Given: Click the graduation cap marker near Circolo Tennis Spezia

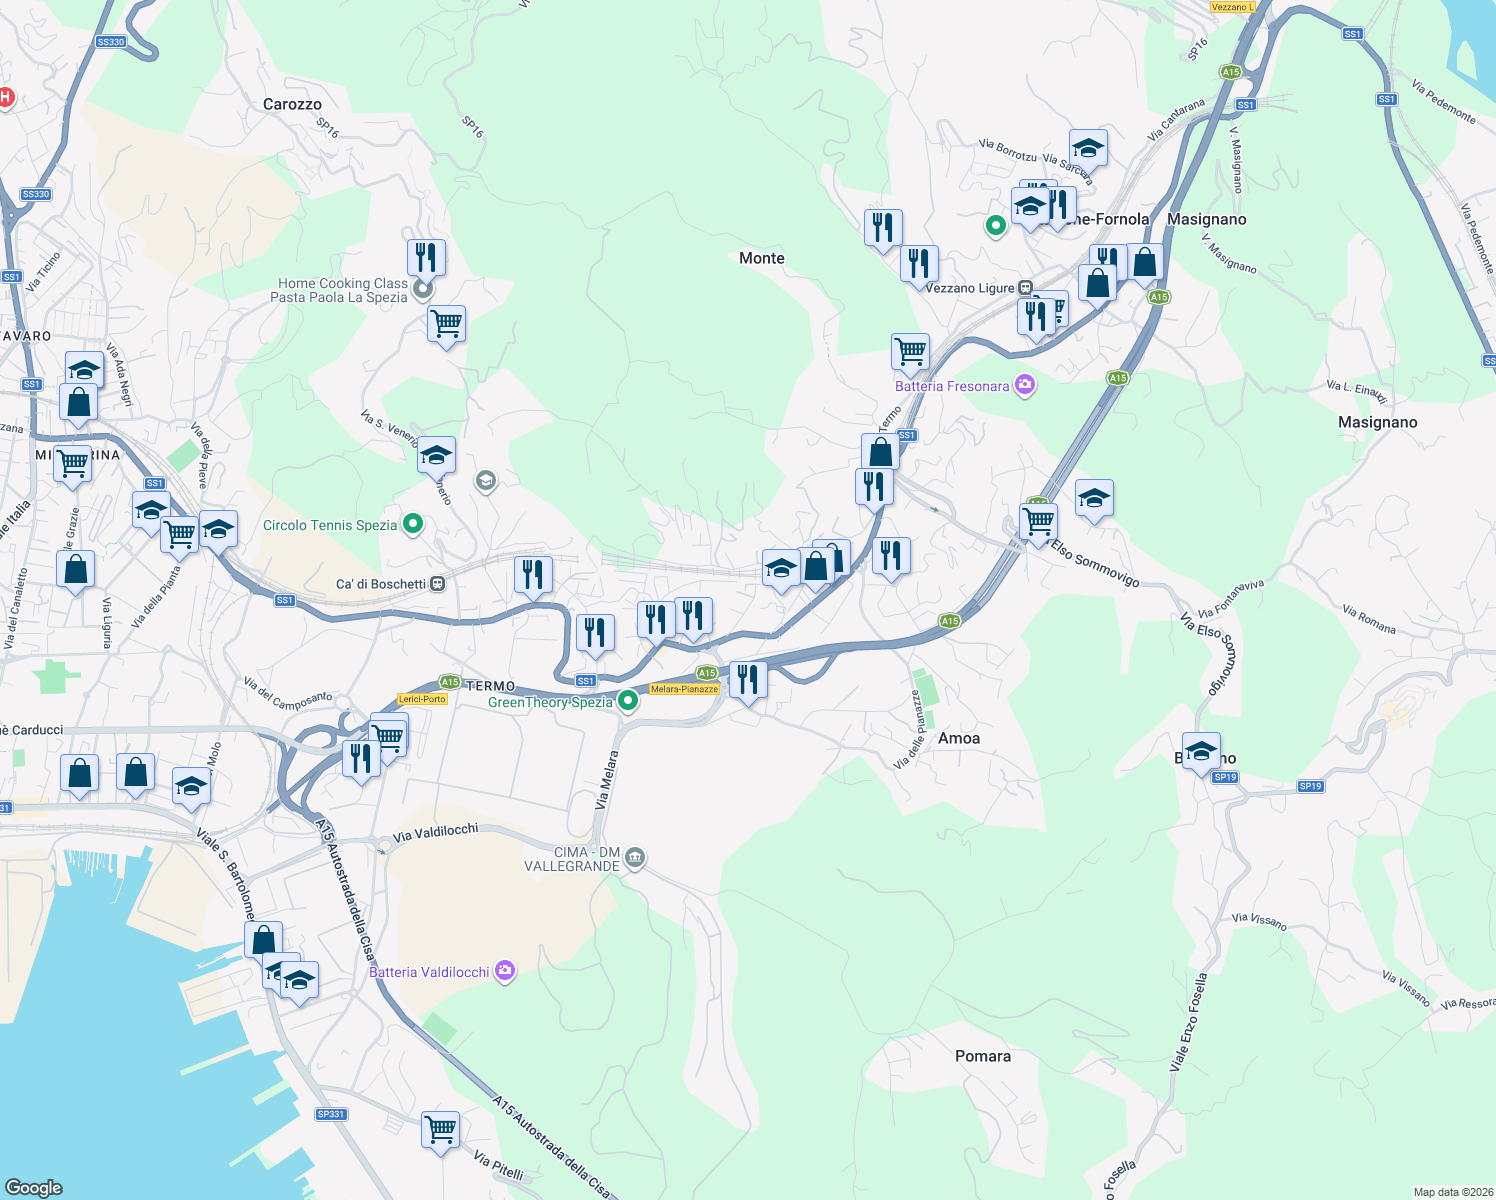Looking at the screenshot, I should click(436, 455).
